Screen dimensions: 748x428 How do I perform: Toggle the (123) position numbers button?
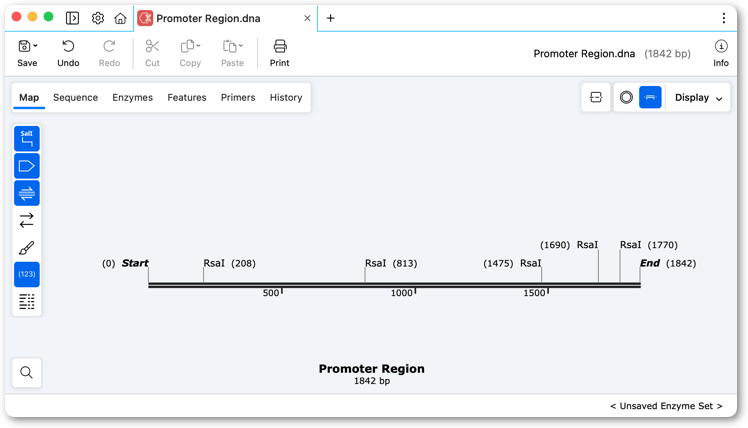click(x=27, y=274)
